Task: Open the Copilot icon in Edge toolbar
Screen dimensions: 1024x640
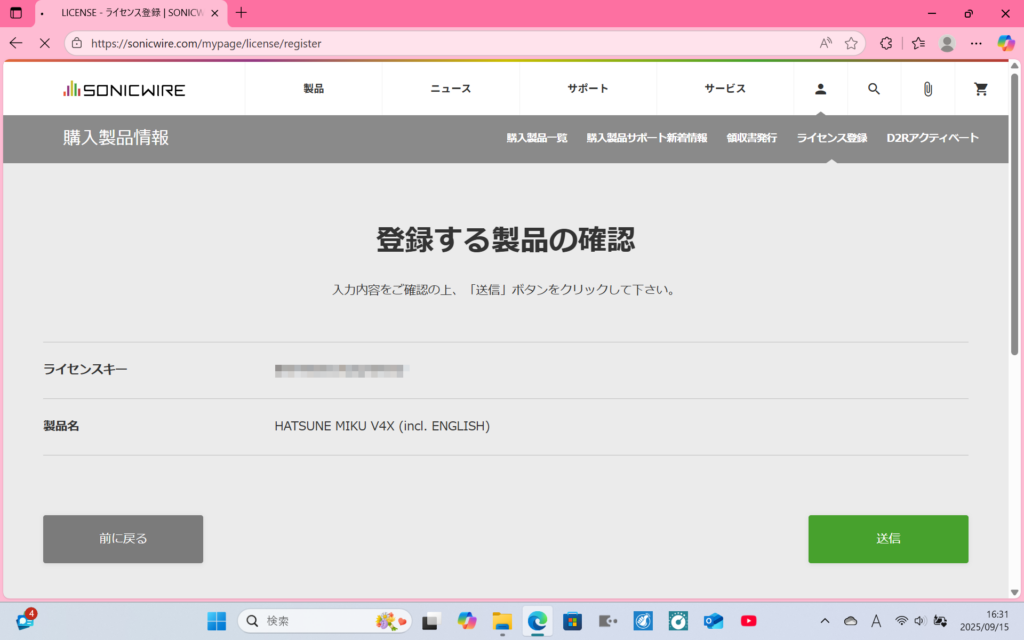Action: tap(1006, 44)
